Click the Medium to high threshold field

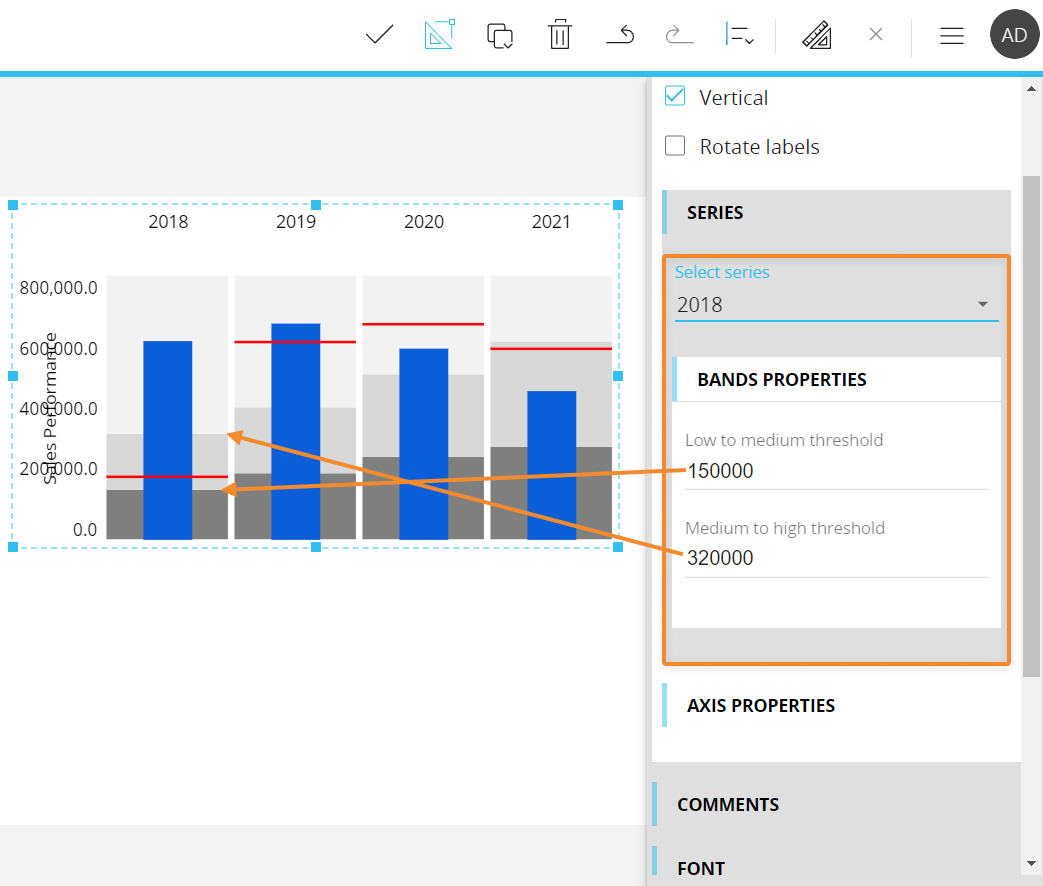click(x=836, y=558)
